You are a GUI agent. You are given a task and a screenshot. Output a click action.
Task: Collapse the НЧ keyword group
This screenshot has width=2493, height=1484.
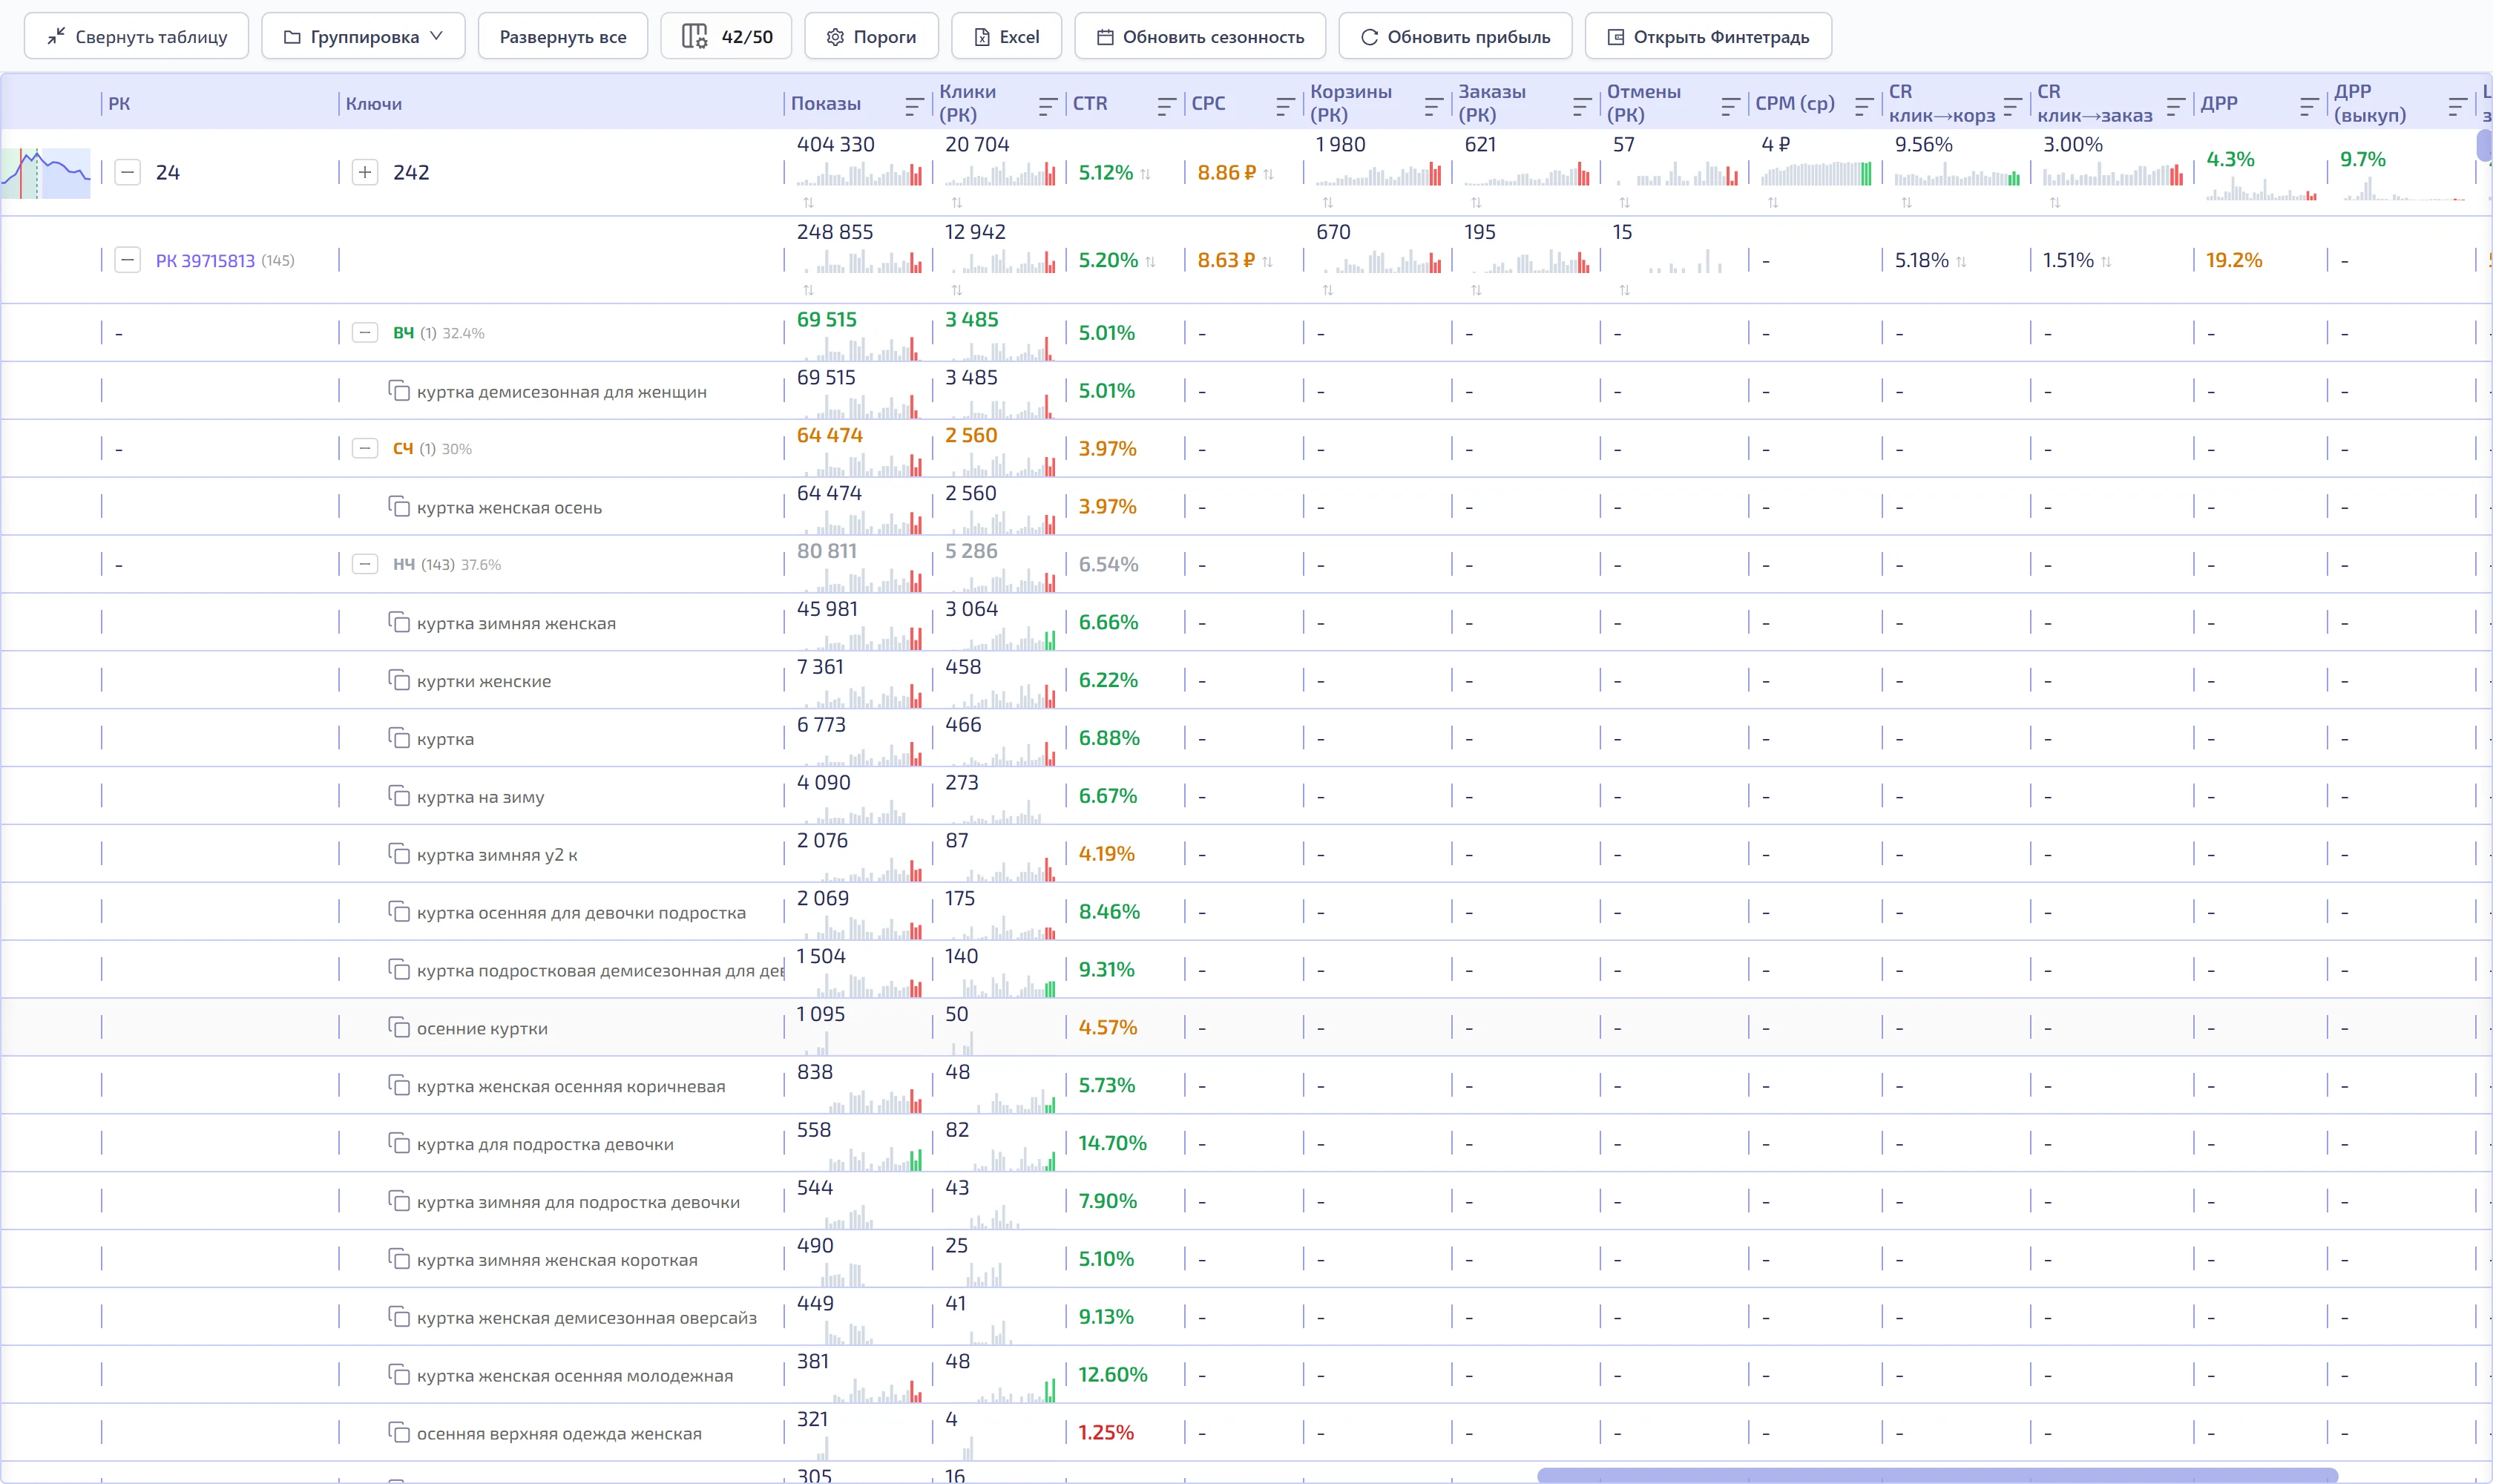pos(365,565)
